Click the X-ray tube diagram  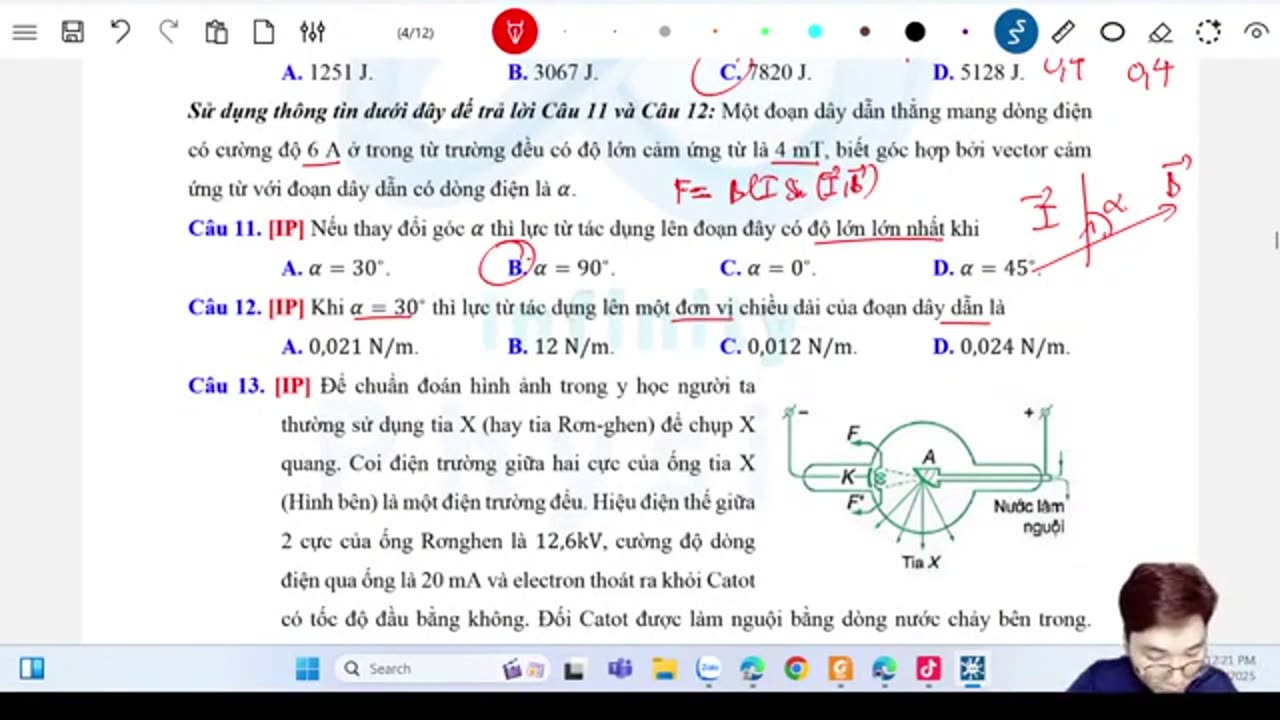tap(926, 487)
